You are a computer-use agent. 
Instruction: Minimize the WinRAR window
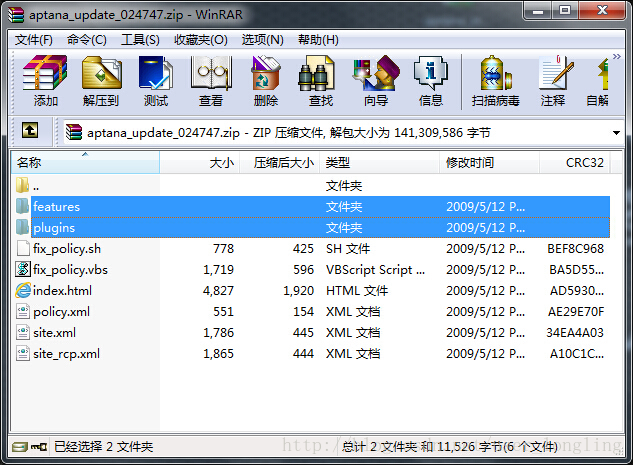tap(538, 10)
